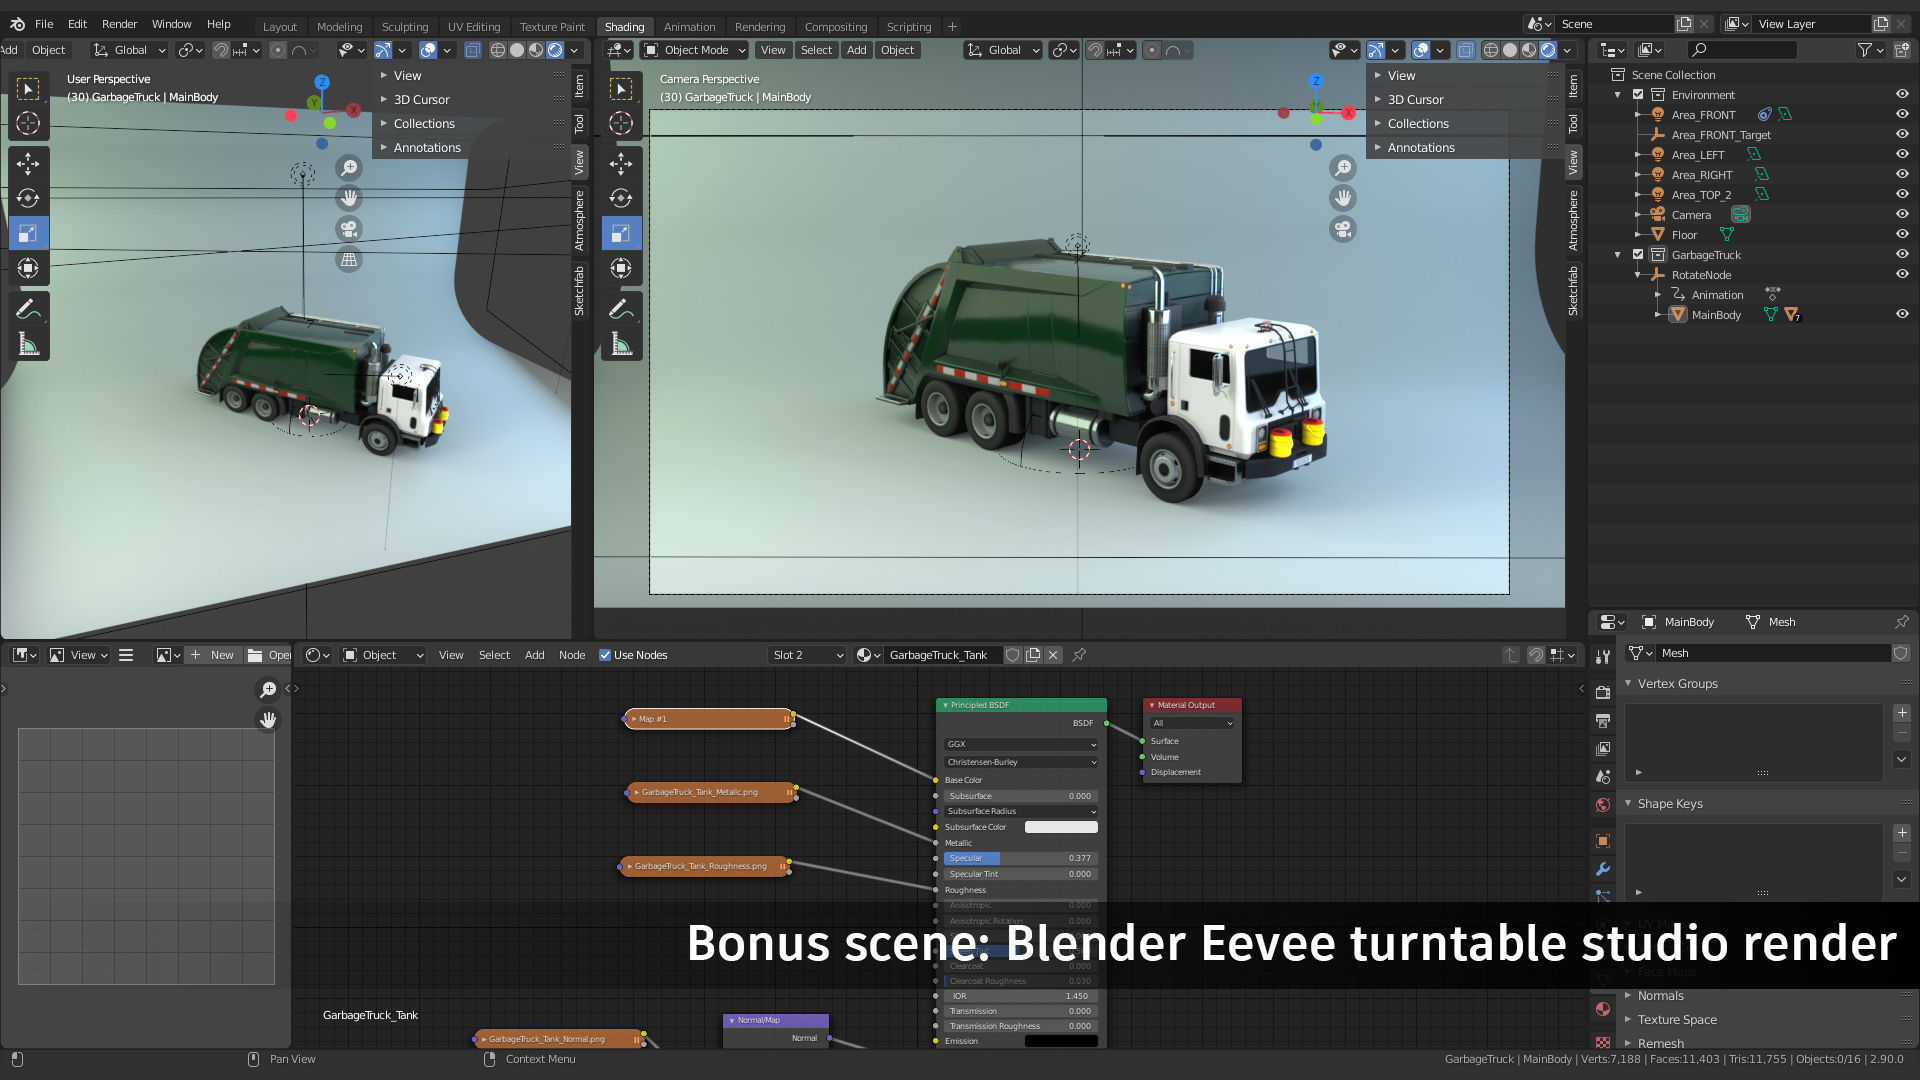Viewport: 1920px width, 1080px height.
Task: Adjust the Specular slider value
Action: (x=1020, y=858)
